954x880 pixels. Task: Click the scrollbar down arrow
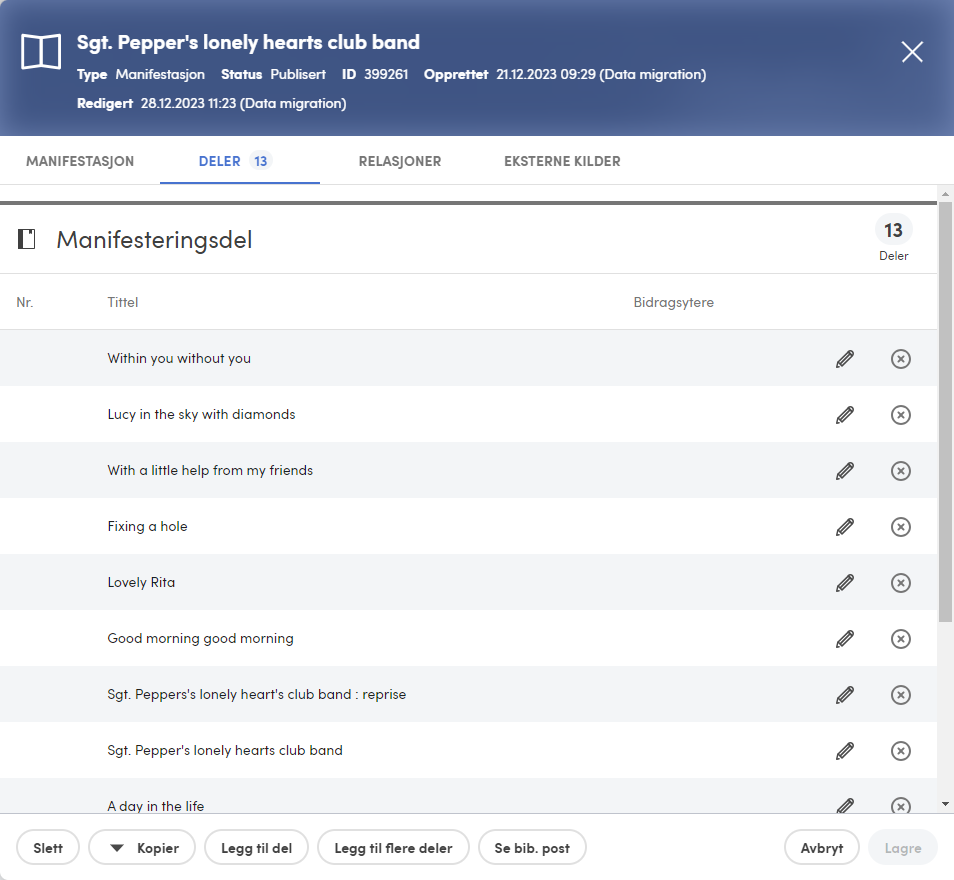945,804
